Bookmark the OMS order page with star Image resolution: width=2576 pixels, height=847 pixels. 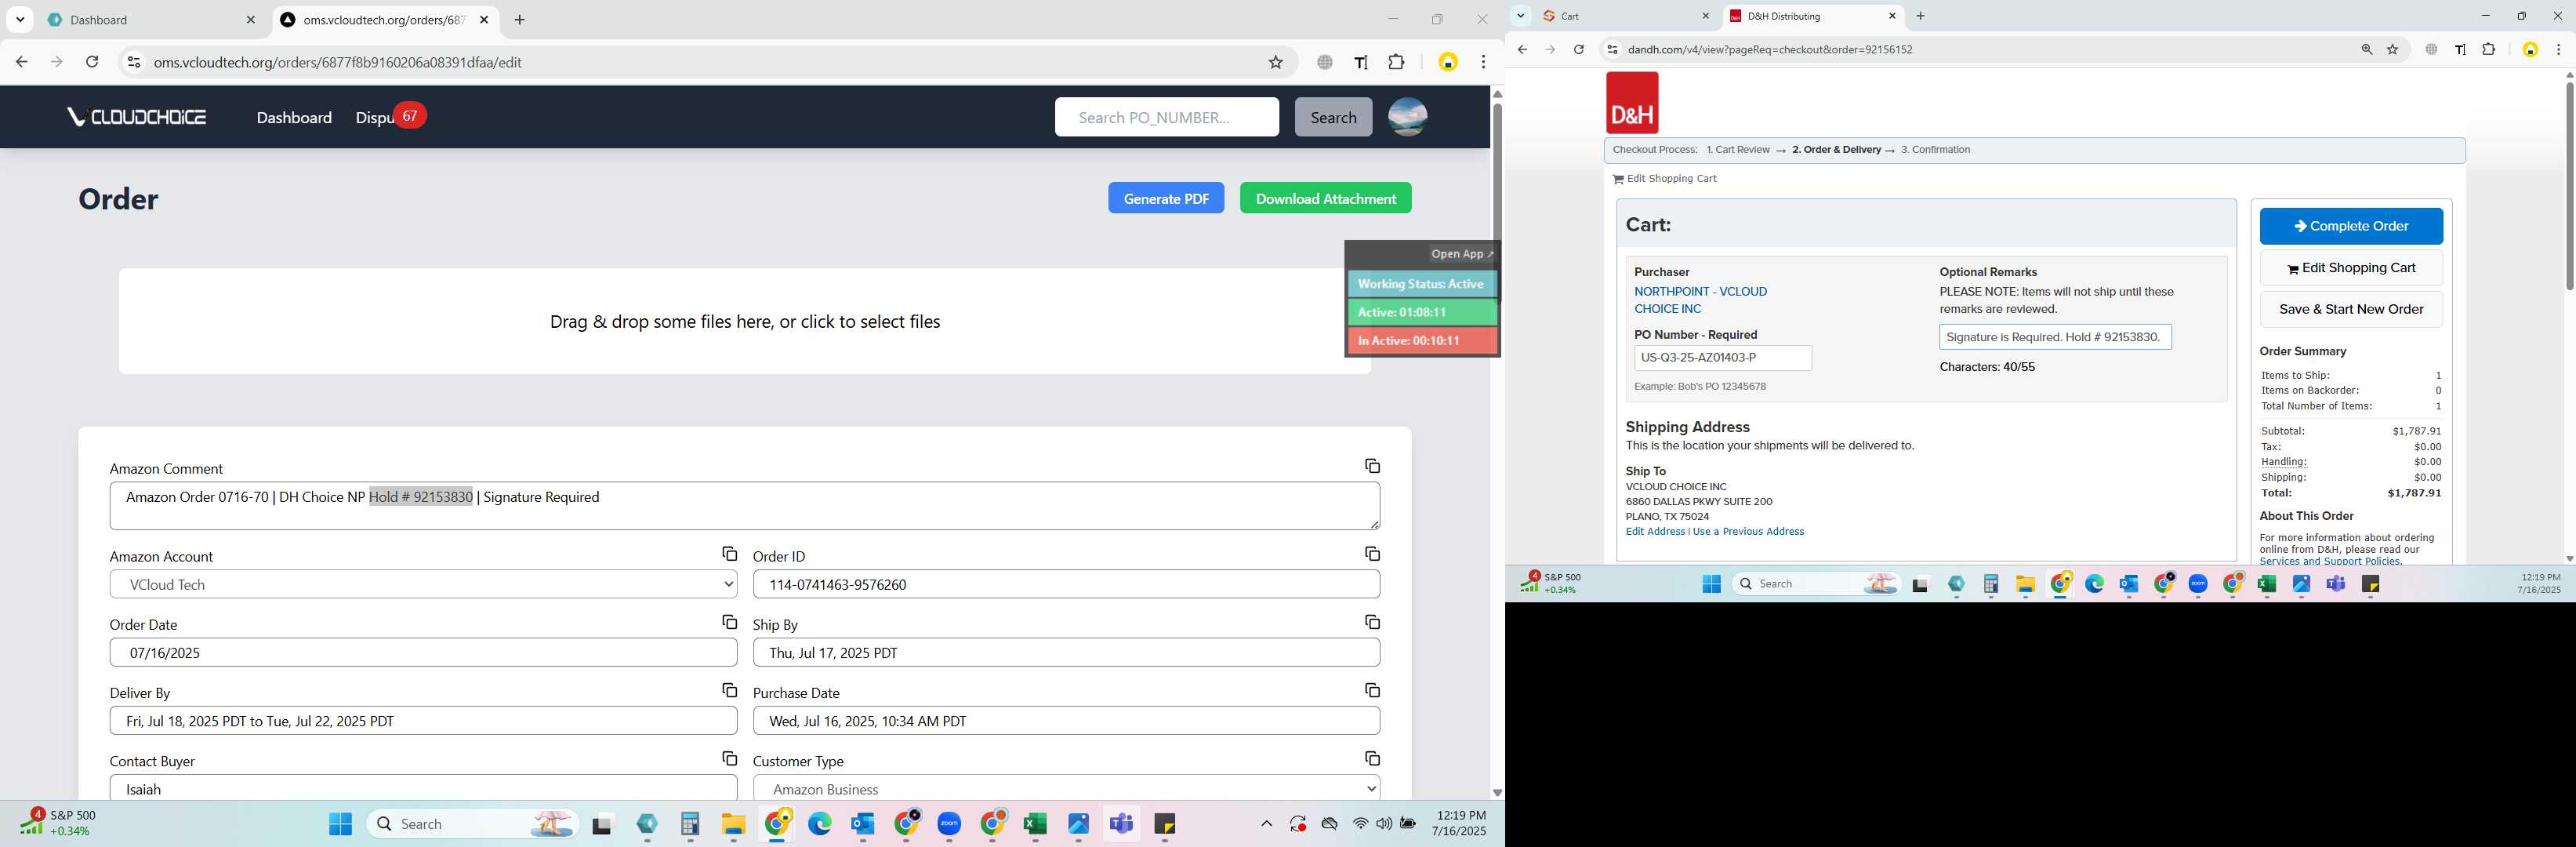tap(1275, 62)
